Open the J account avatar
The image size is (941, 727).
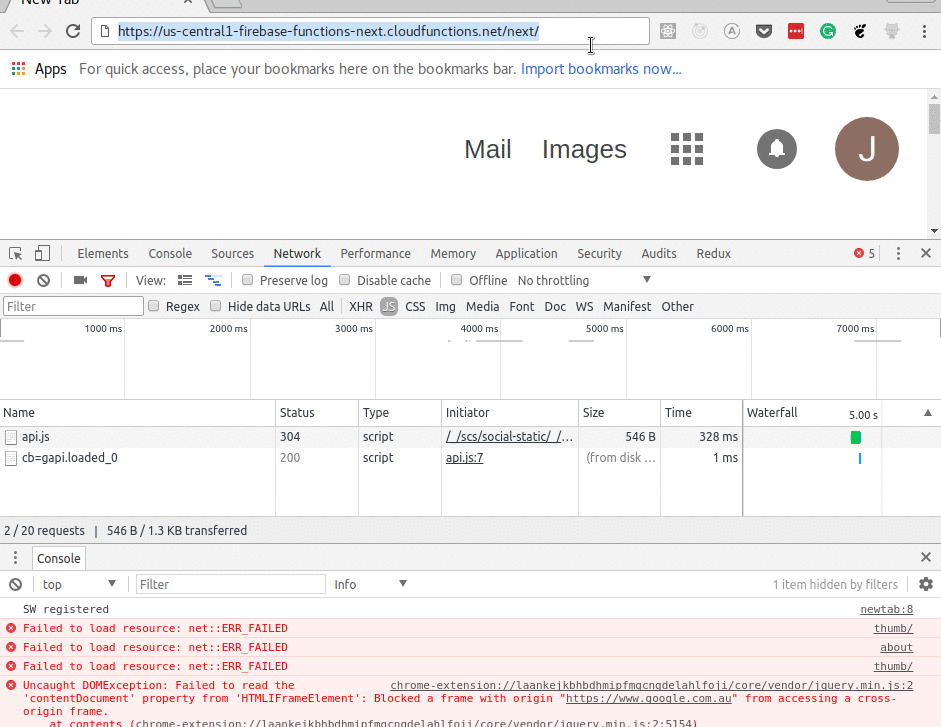point(867,149)
